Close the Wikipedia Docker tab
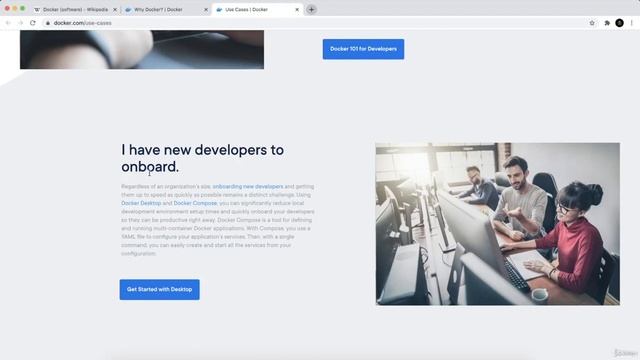The height and width of the screenshot is (360, 640). click(x=115, y=9)
